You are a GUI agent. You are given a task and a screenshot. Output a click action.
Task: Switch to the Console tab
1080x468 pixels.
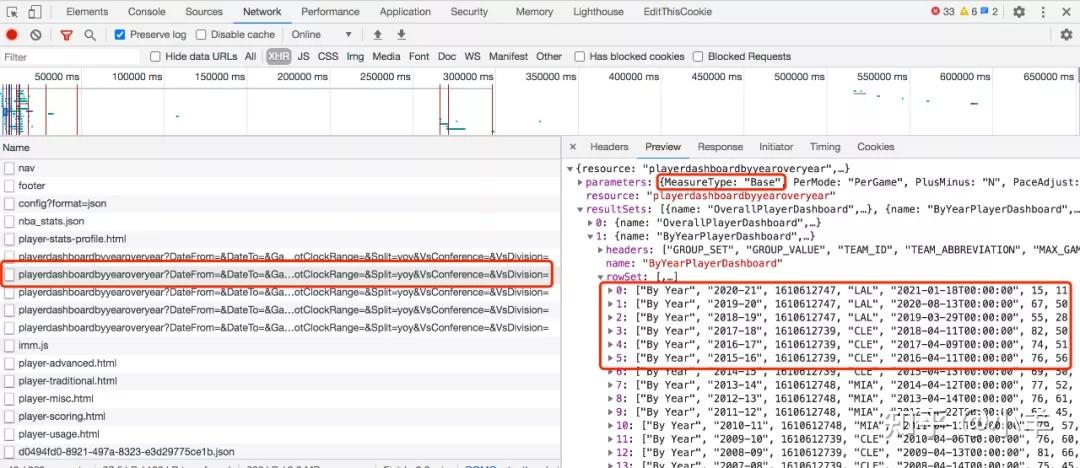click(147, 12)
